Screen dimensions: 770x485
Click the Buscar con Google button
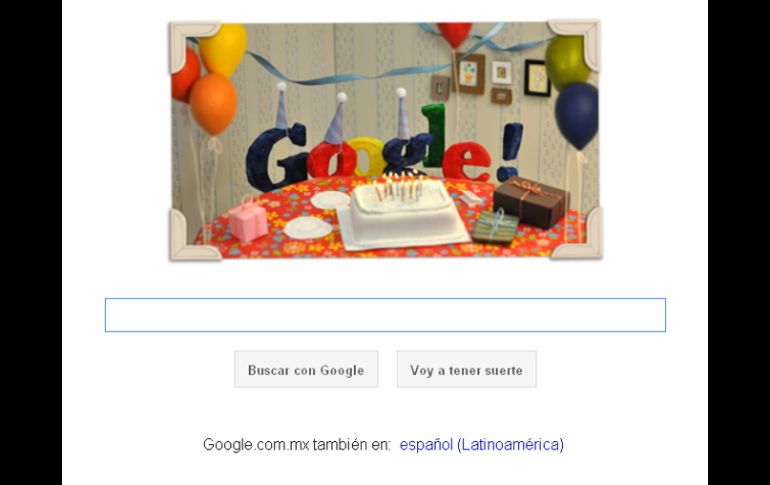pos(306,369)
